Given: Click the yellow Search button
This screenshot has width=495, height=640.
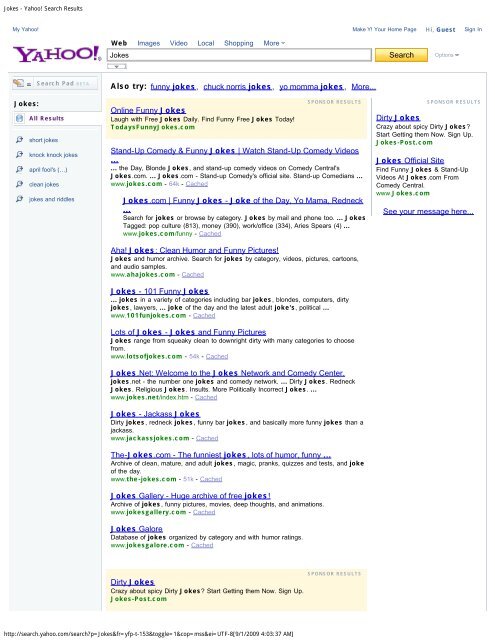Looking at the screenshot, I should click(401, 55).
